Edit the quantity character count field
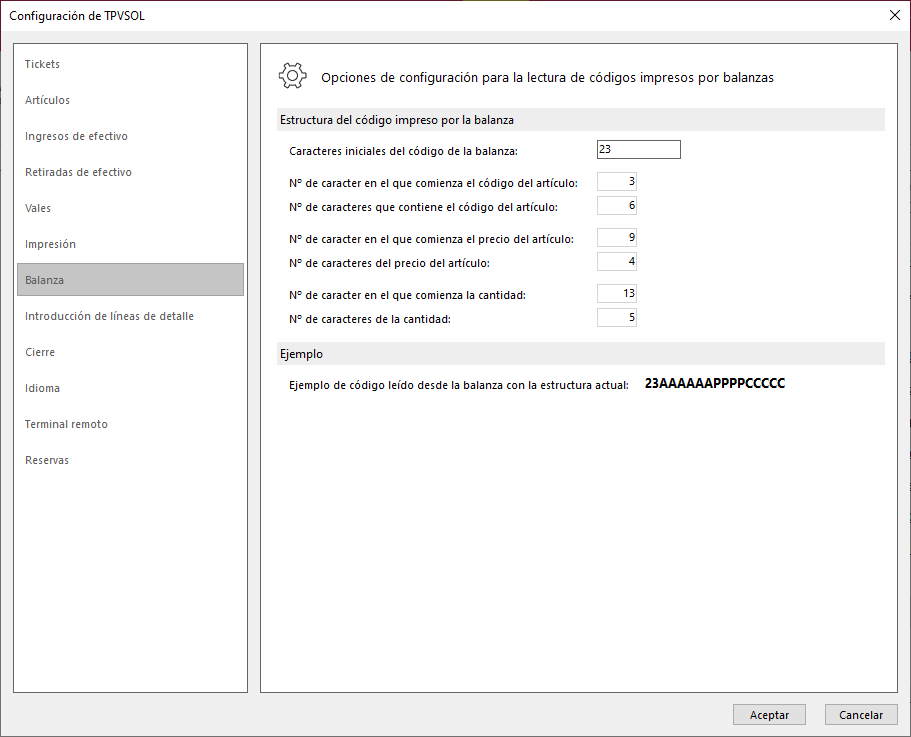The width and height of the screenshot is (911, 737). (x=617, y=317)
